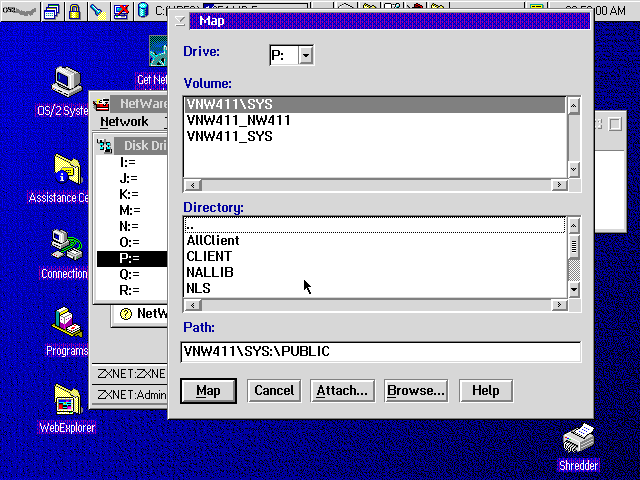Click Directory list scroll up arrow

pyautogui.click(x=573, y=225)
